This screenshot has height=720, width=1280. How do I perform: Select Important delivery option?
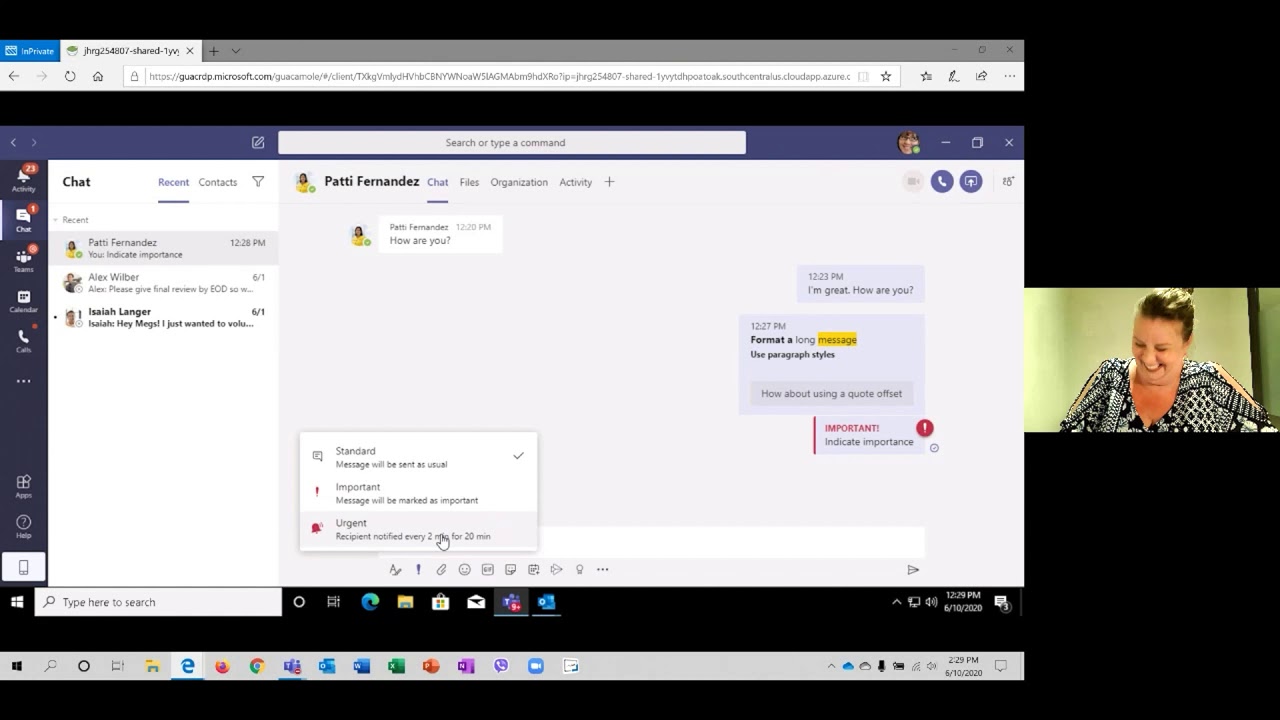click(x=418, y=493)
